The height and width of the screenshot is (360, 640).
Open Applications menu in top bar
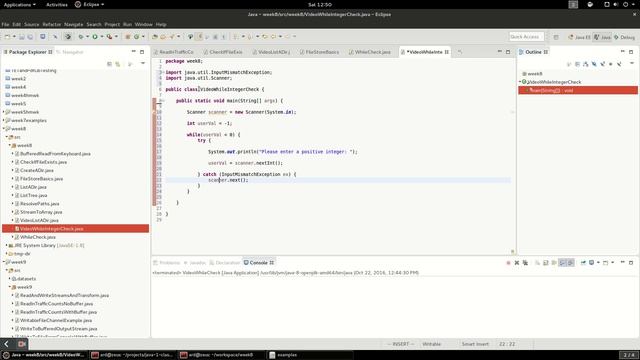20,4
